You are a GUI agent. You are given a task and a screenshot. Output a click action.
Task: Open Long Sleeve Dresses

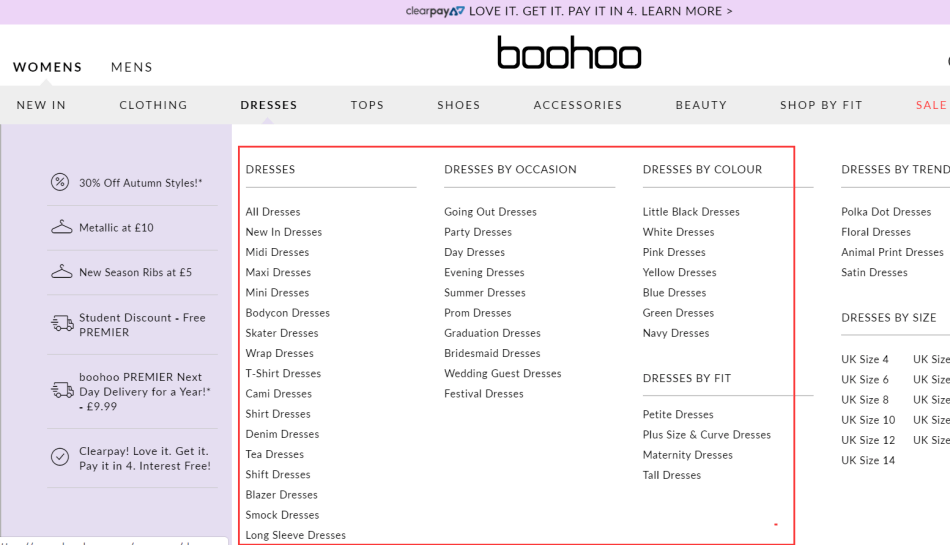[x=295, y=535]
